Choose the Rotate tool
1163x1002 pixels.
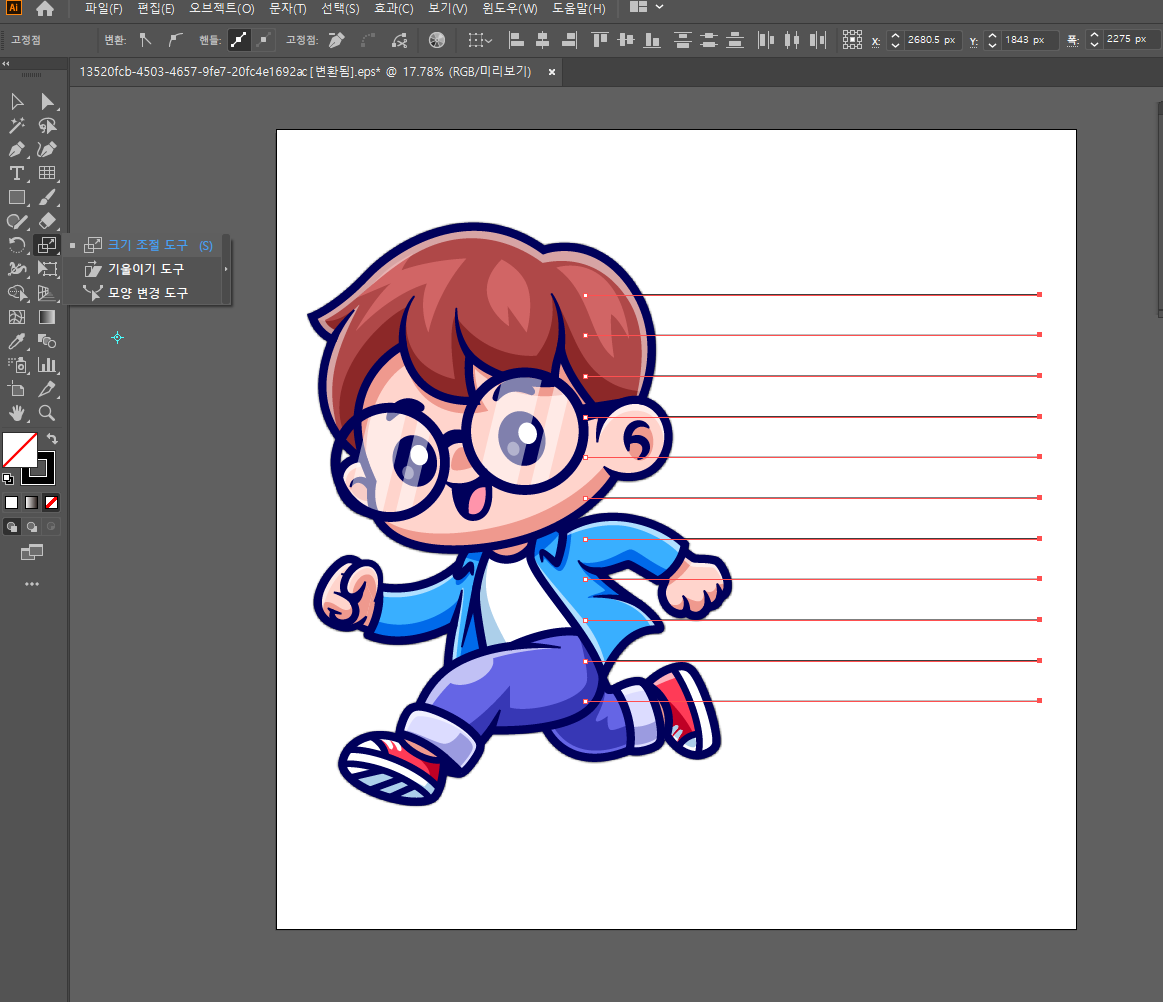16,245
